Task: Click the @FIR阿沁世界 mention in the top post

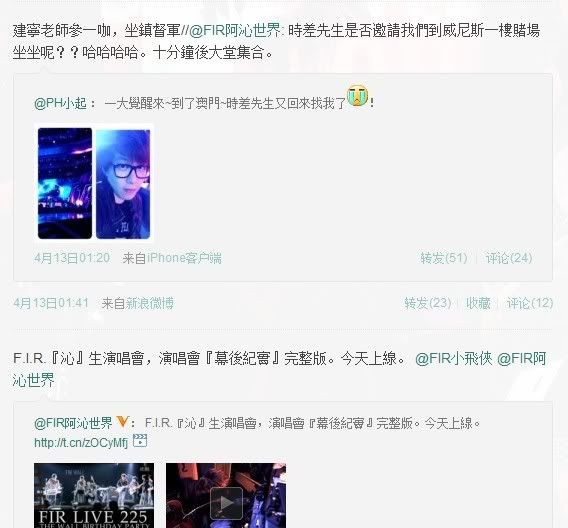Action: (235, 30)
